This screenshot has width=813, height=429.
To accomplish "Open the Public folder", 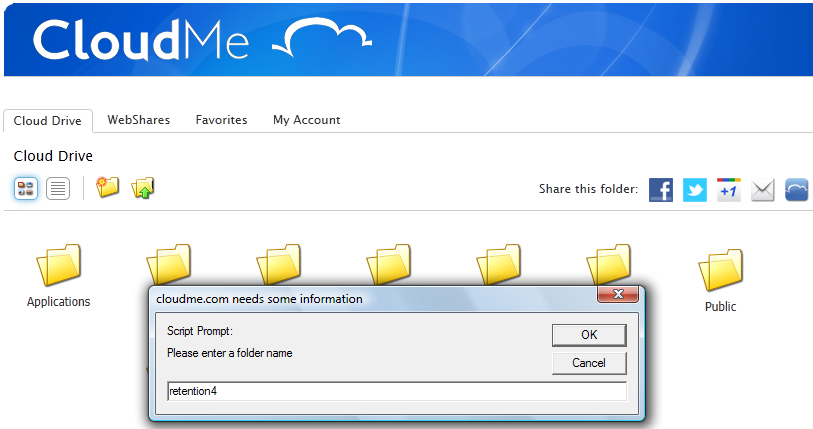I will click(720, 270).
